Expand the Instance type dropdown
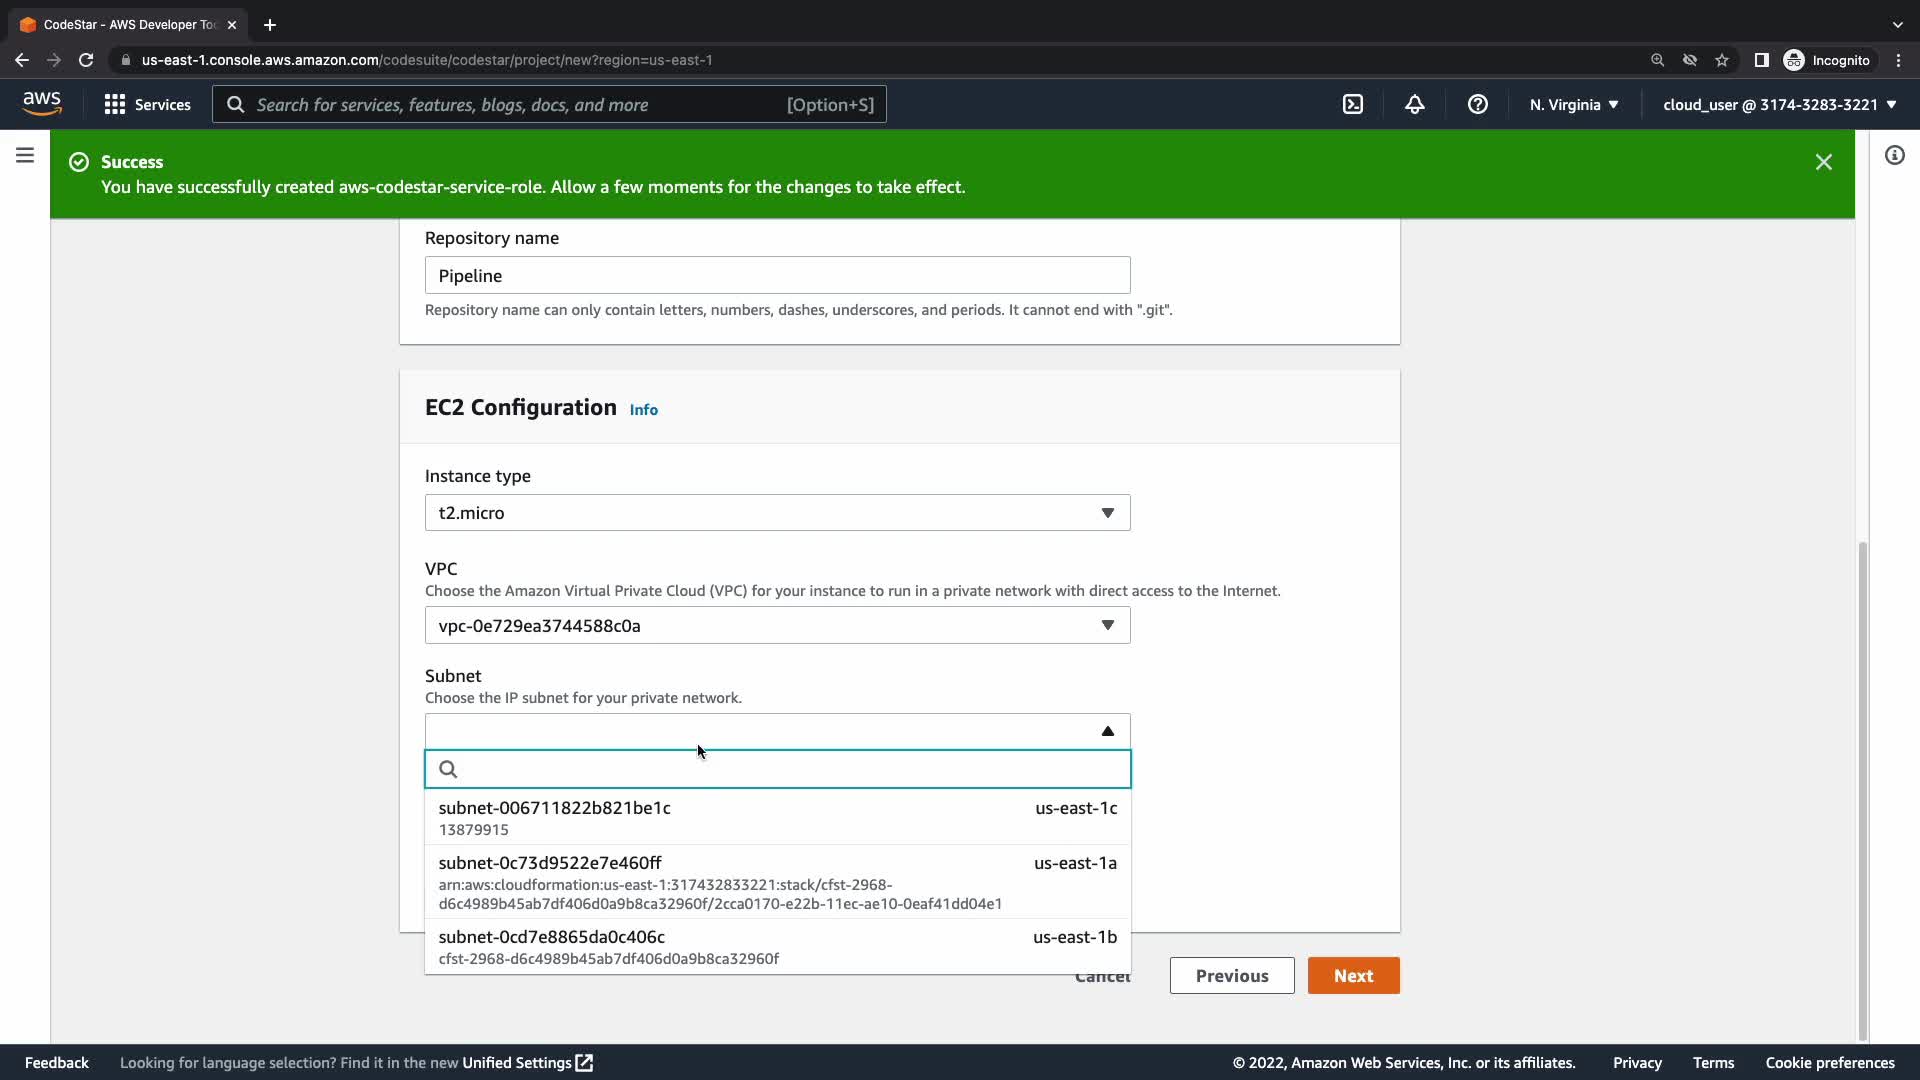Viewport: 1920px width, 1080px height. tap(777, 513)
